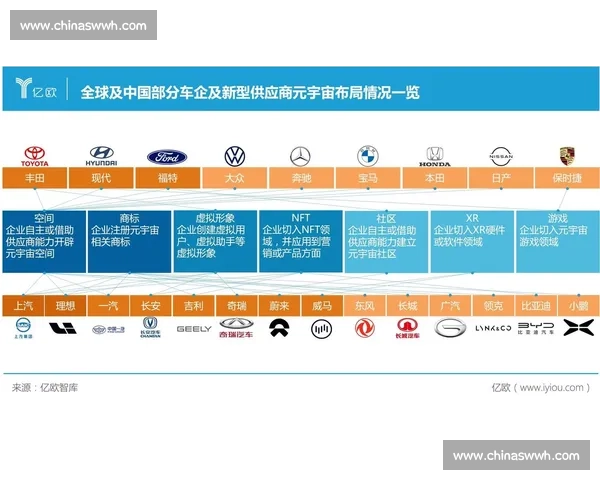Select the 长城 label
Viewport: 600px width, 480px height.
[x=408, y=305]
